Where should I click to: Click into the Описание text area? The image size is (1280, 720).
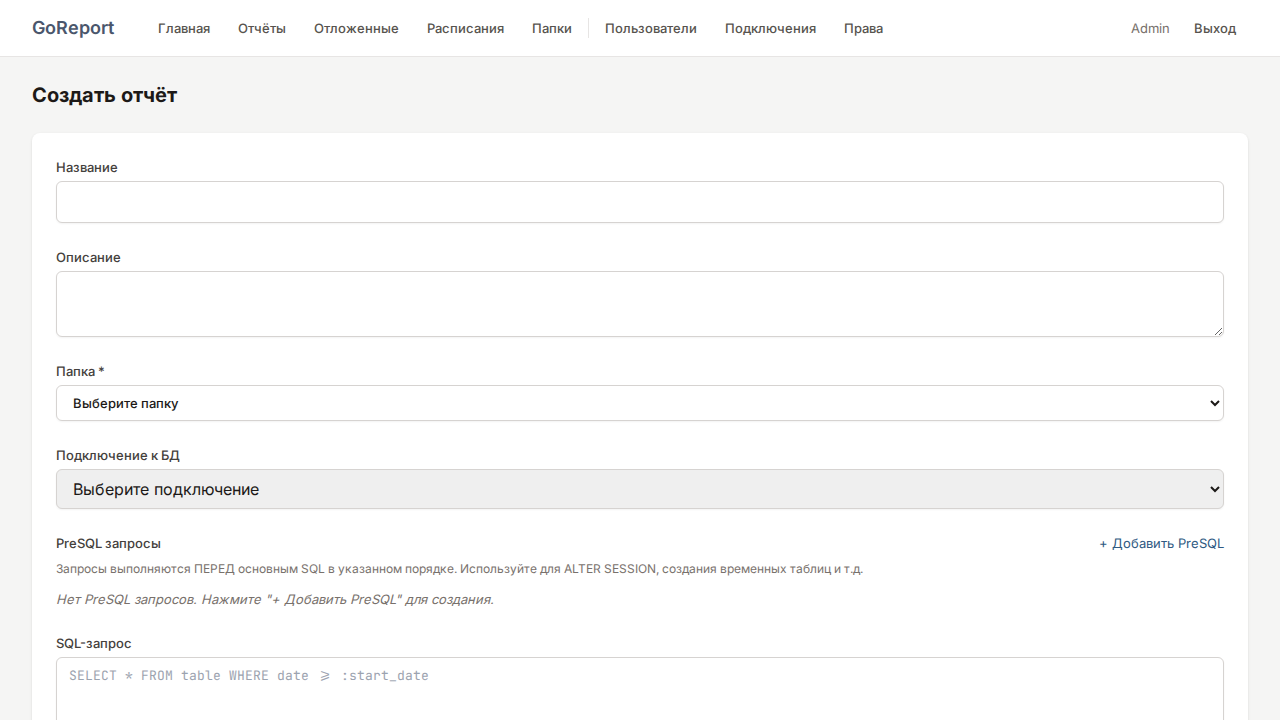point(640,304)
